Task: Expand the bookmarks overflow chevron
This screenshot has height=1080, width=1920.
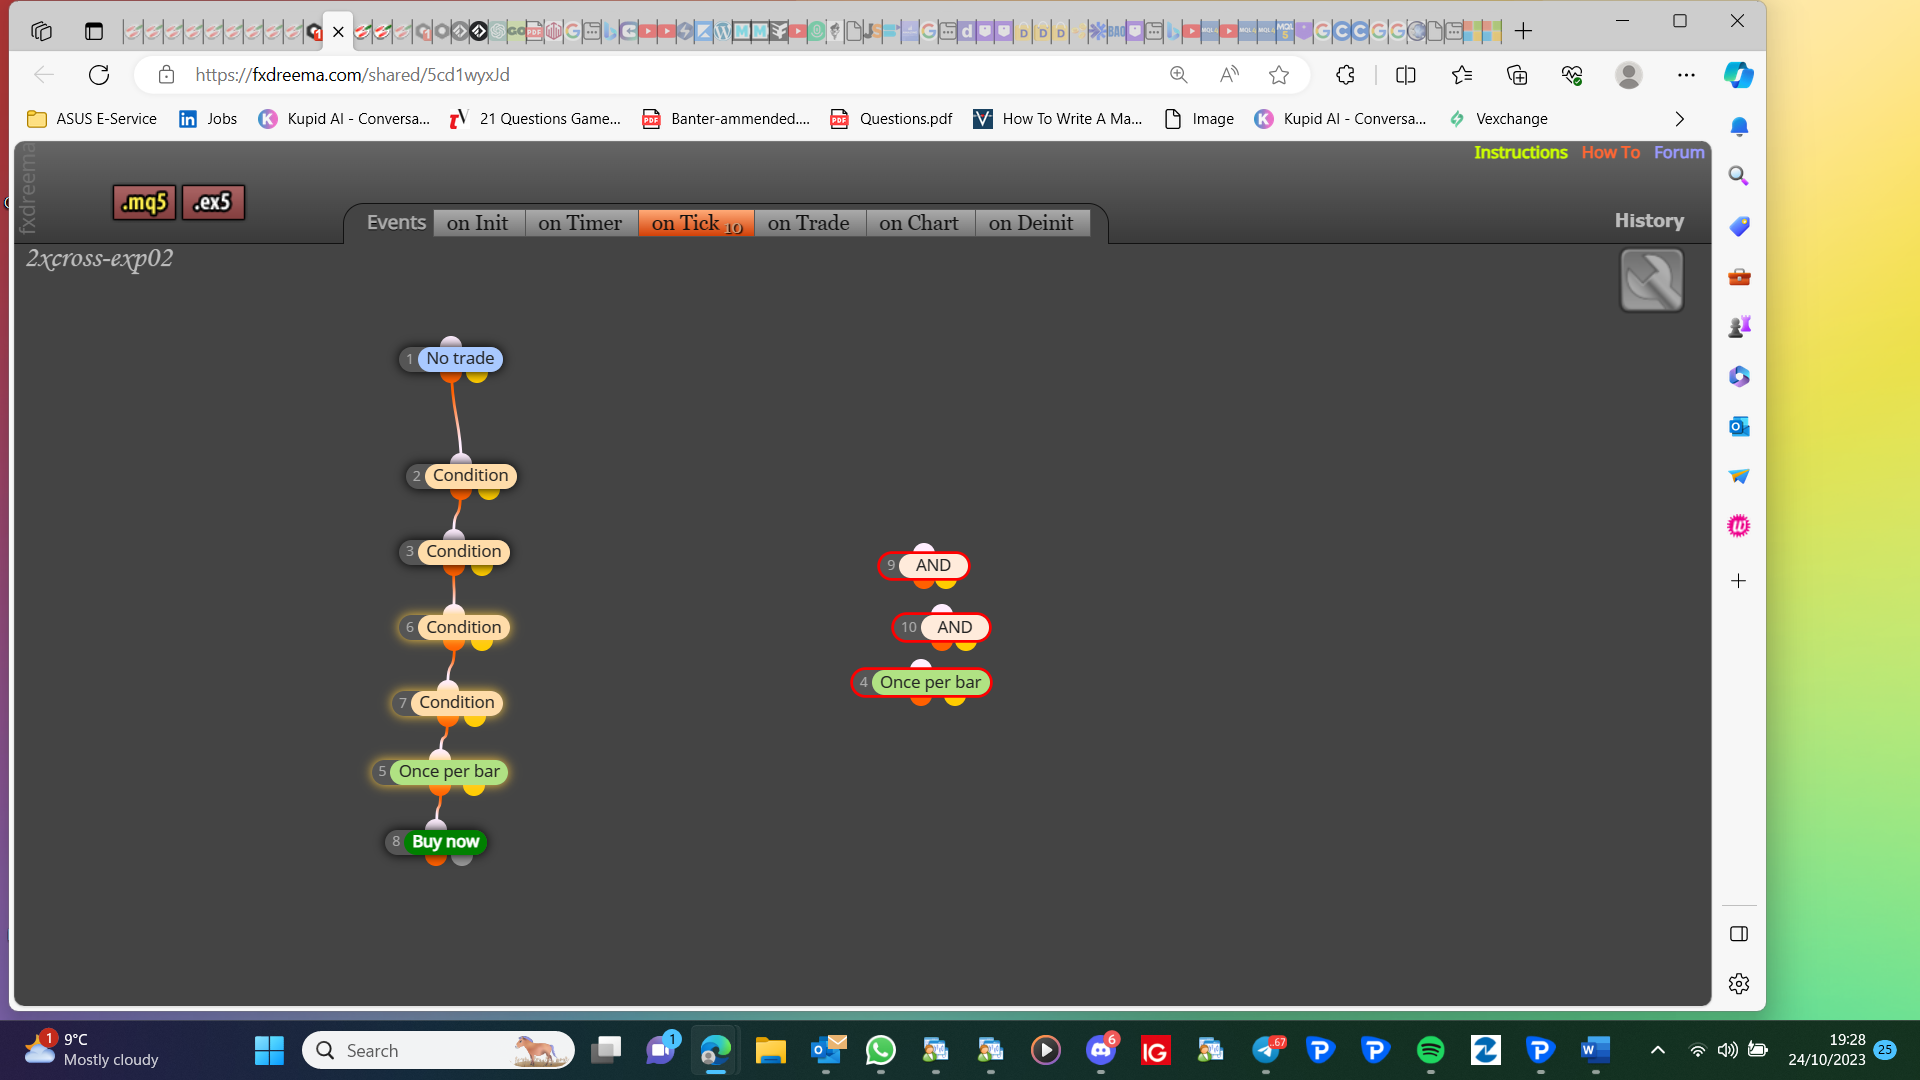Action: [x=1679, y=119]
